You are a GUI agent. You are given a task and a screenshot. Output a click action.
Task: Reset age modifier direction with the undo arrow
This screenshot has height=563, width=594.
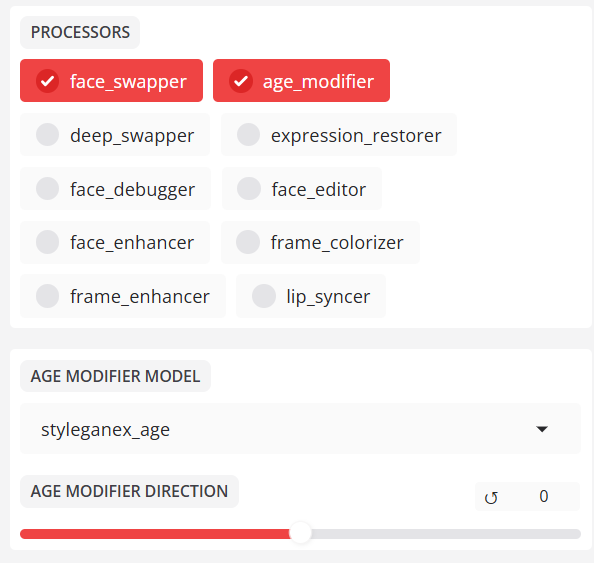click(x=491, y=497)
